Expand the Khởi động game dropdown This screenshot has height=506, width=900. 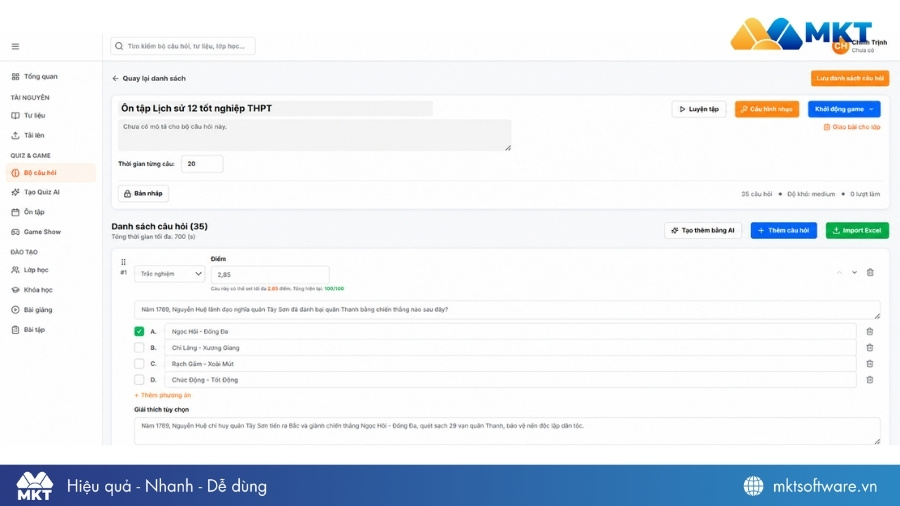click(x=844, y=109)
